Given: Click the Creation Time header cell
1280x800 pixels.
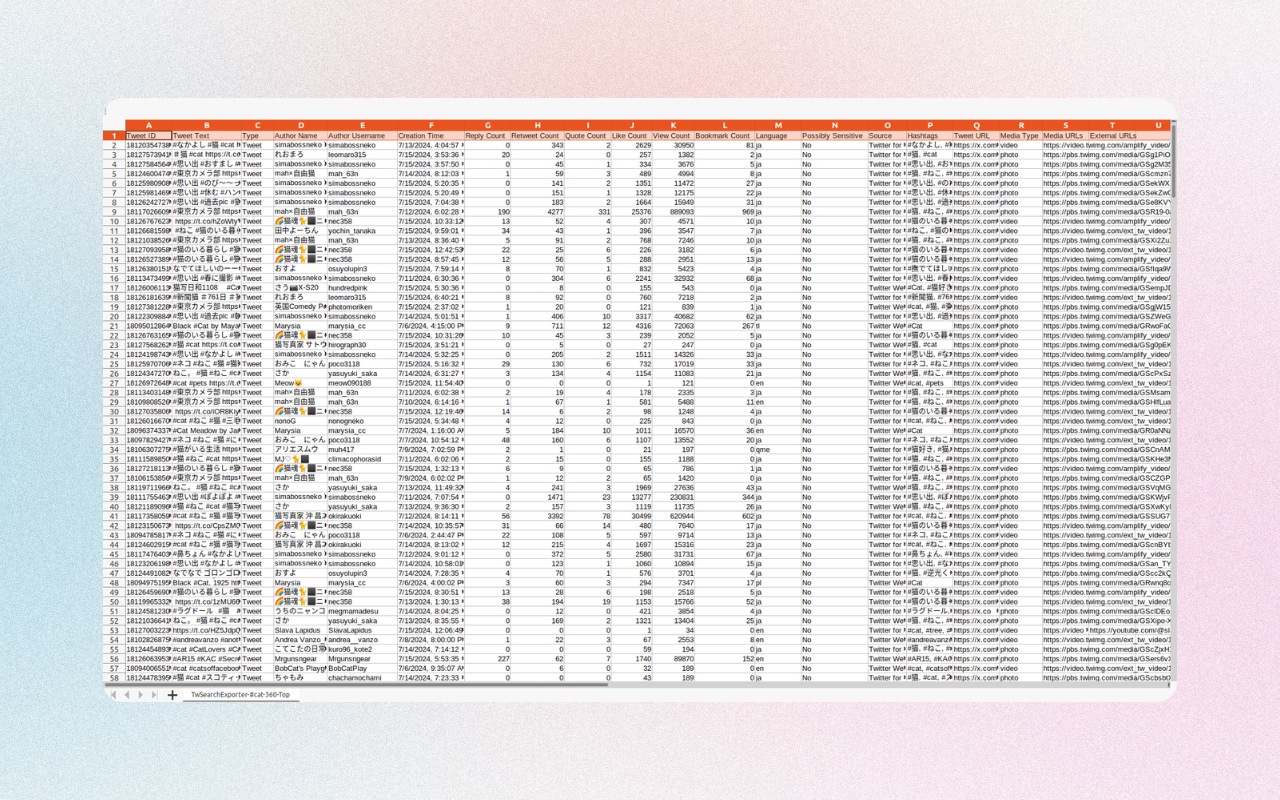Looking at the screenshot, I should click(431, 136).
